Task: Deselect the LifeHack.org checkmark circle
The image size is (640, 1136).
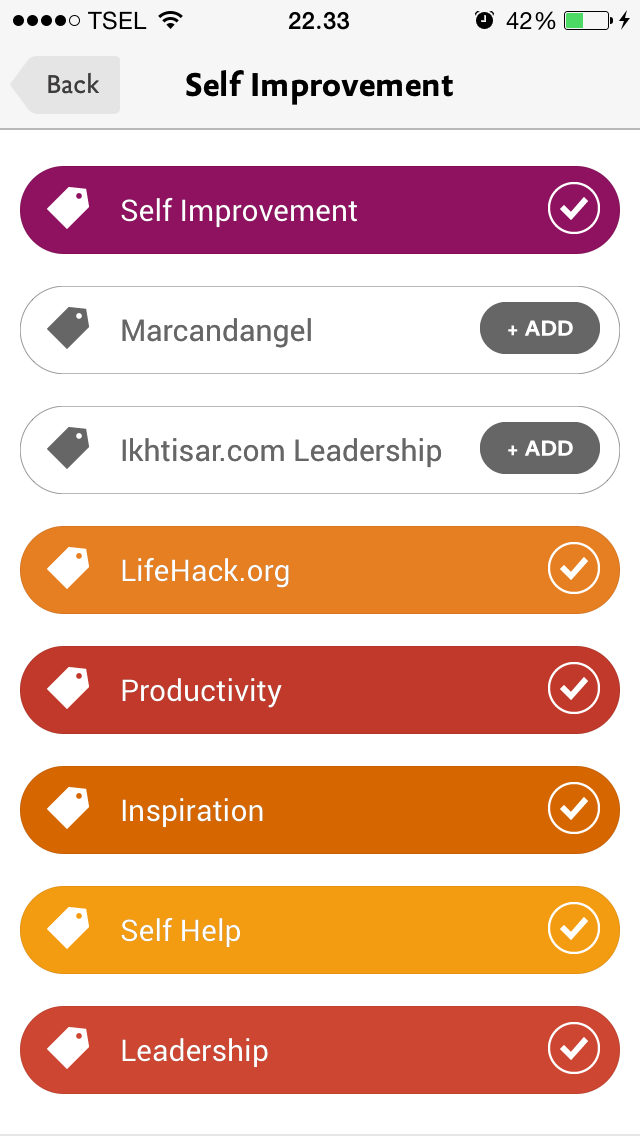Action: [574, 569]
